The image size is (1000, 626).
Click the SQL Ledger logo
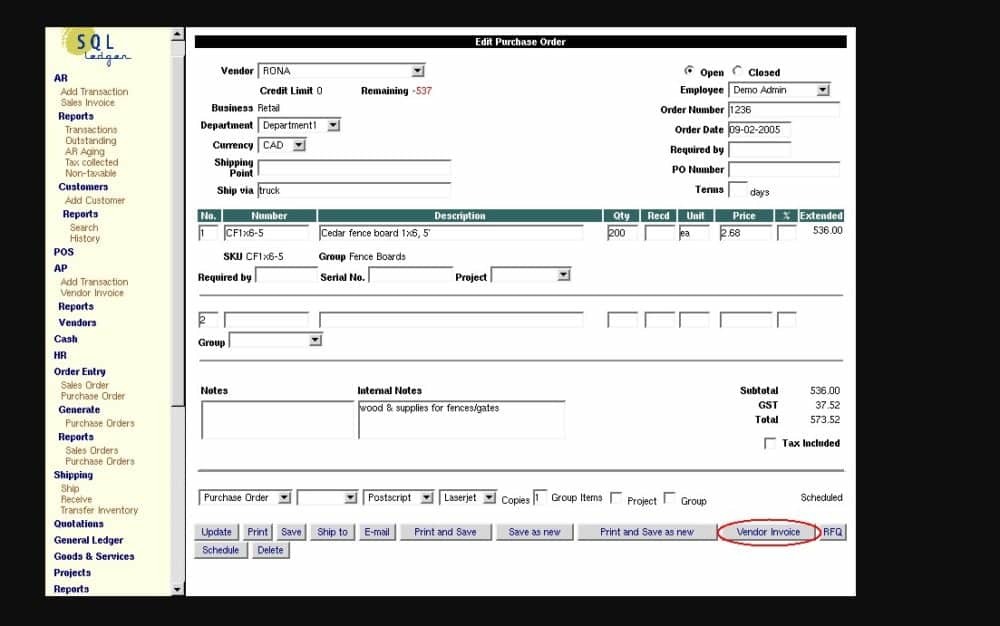96,47
